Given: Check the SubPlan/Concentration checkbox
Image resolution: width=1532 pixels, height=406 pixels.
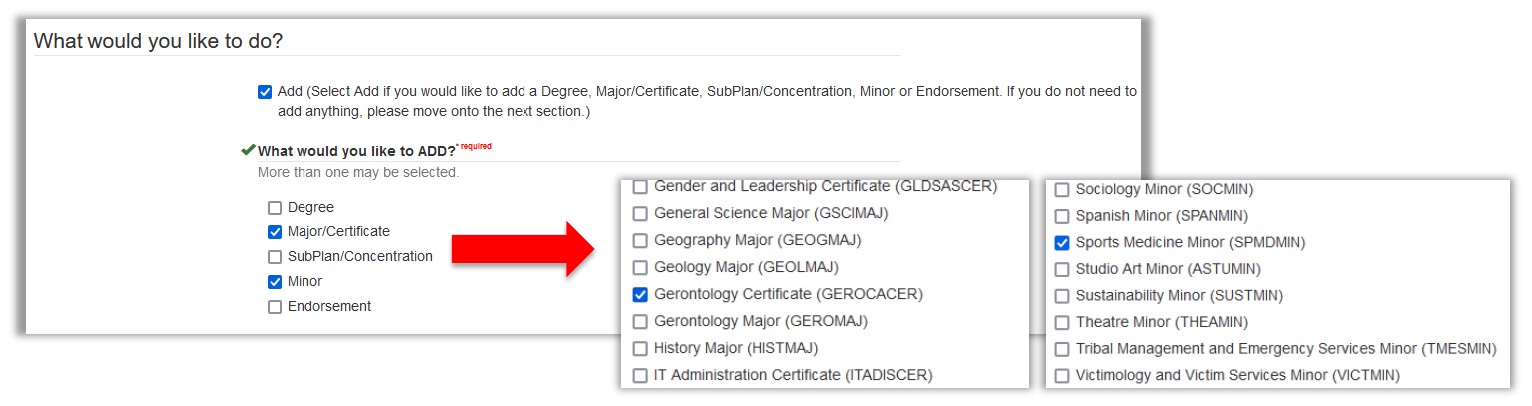Looking at the screenshot, I should point(275,257).
